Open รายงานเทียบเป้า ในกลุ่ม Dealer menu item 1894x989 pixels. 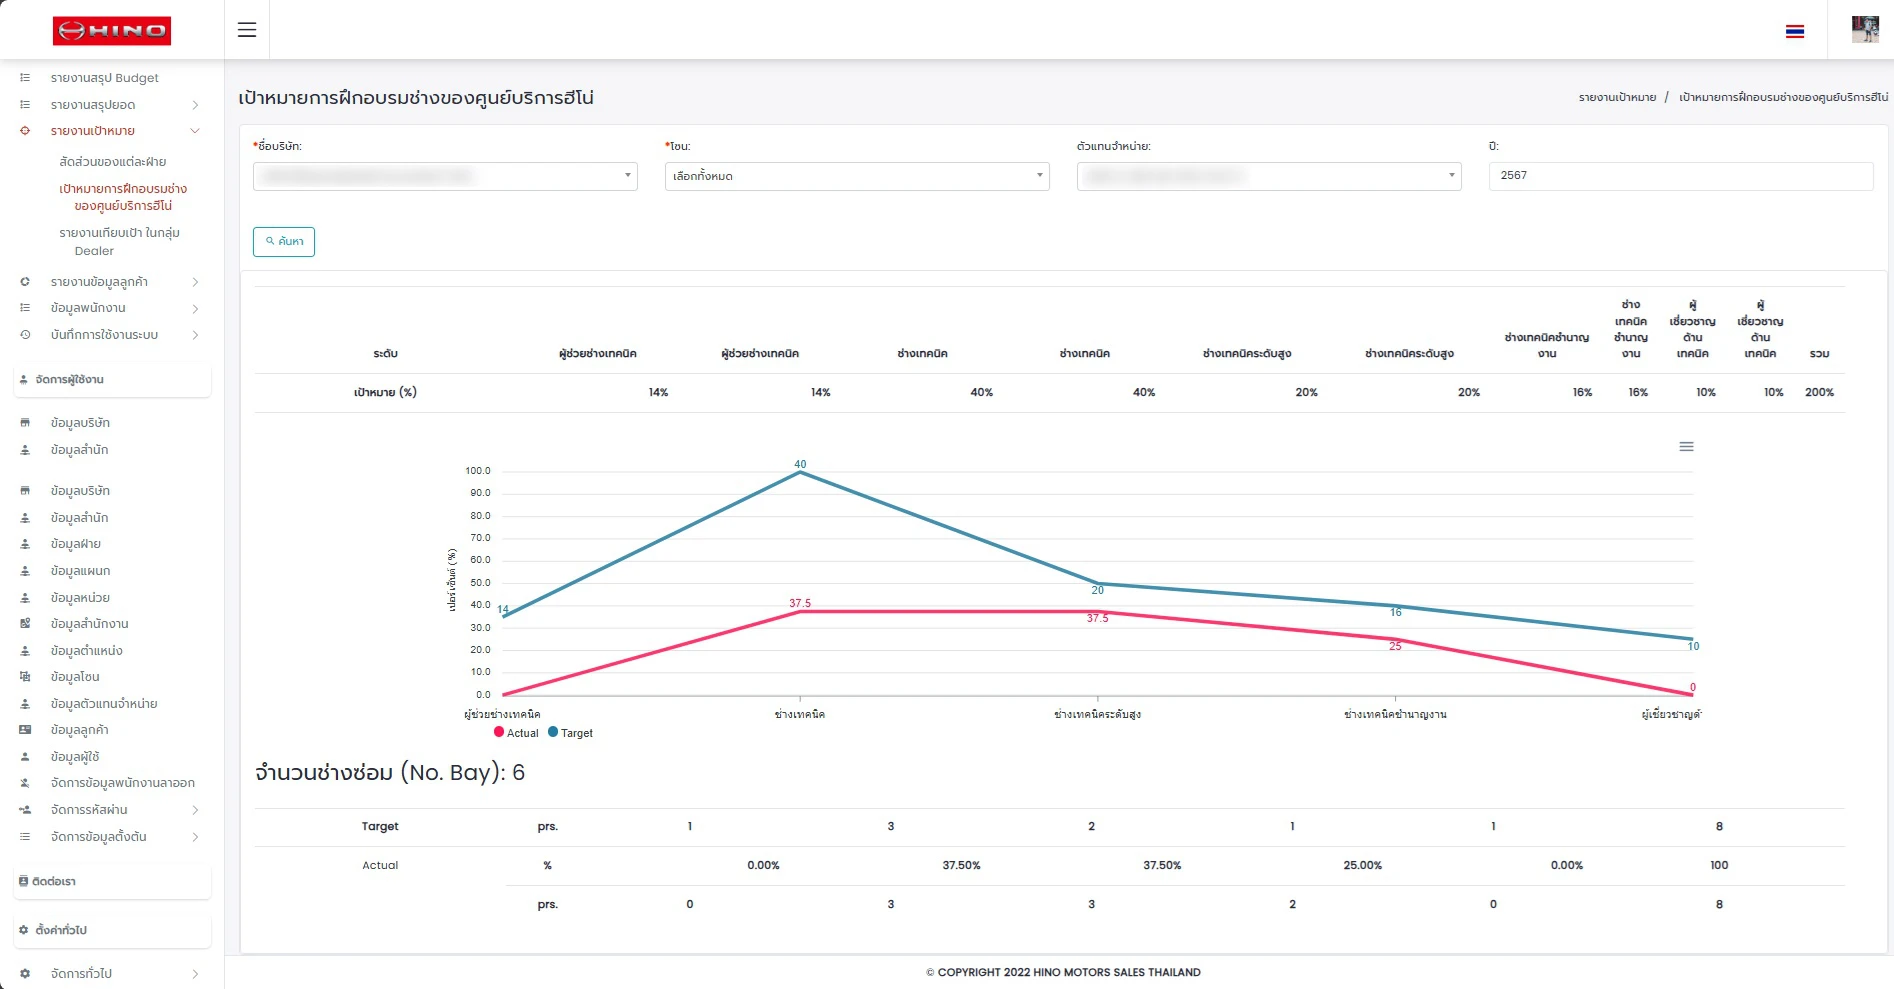(119, 242)
